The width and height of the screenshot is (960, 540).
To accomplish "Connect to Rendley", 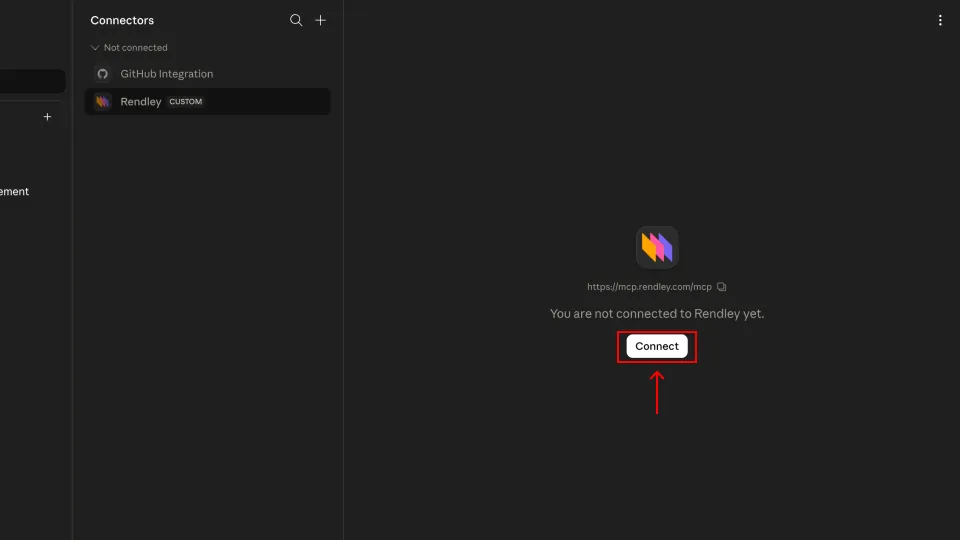I will tap(656, 346).
